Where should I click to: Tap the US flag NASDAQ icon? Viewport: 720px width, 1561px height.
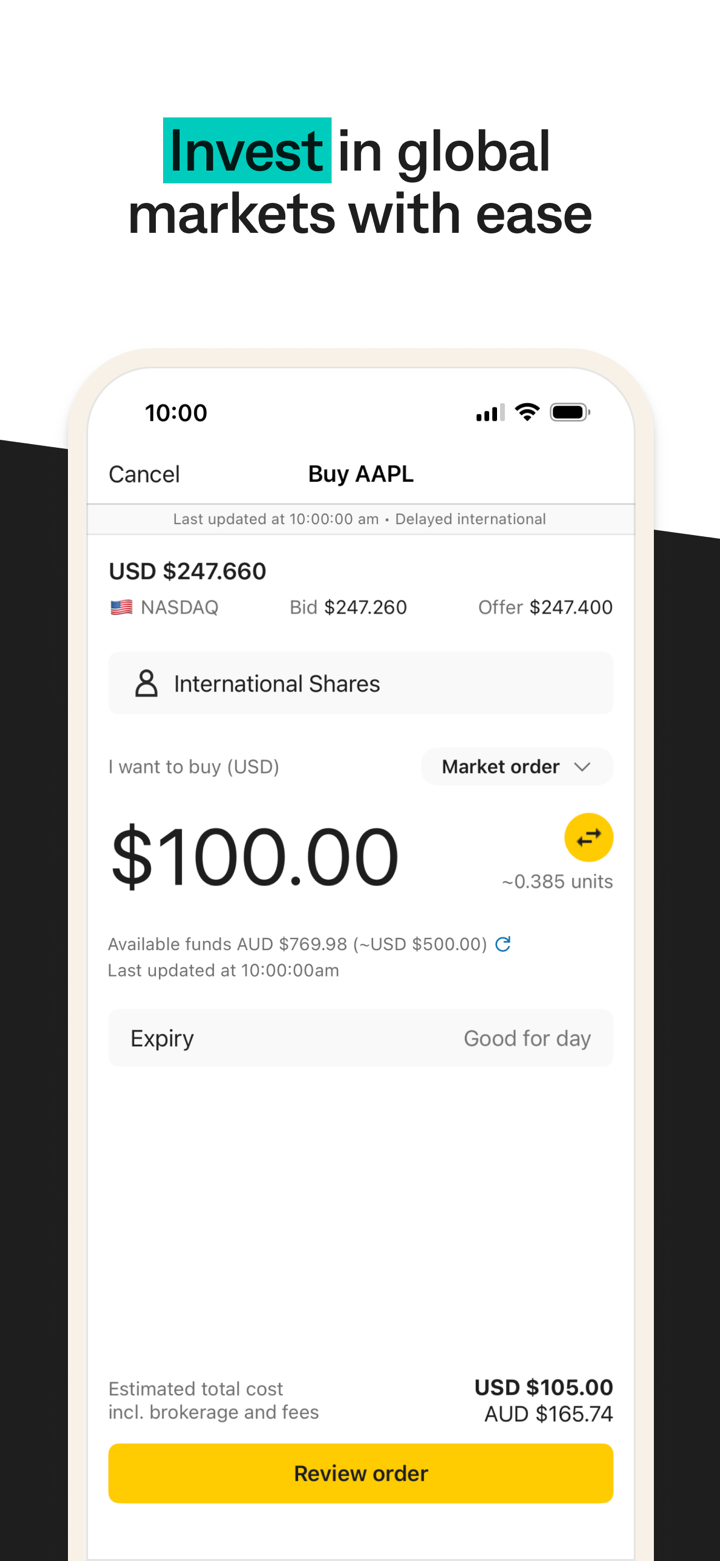[x=121, y=607]
